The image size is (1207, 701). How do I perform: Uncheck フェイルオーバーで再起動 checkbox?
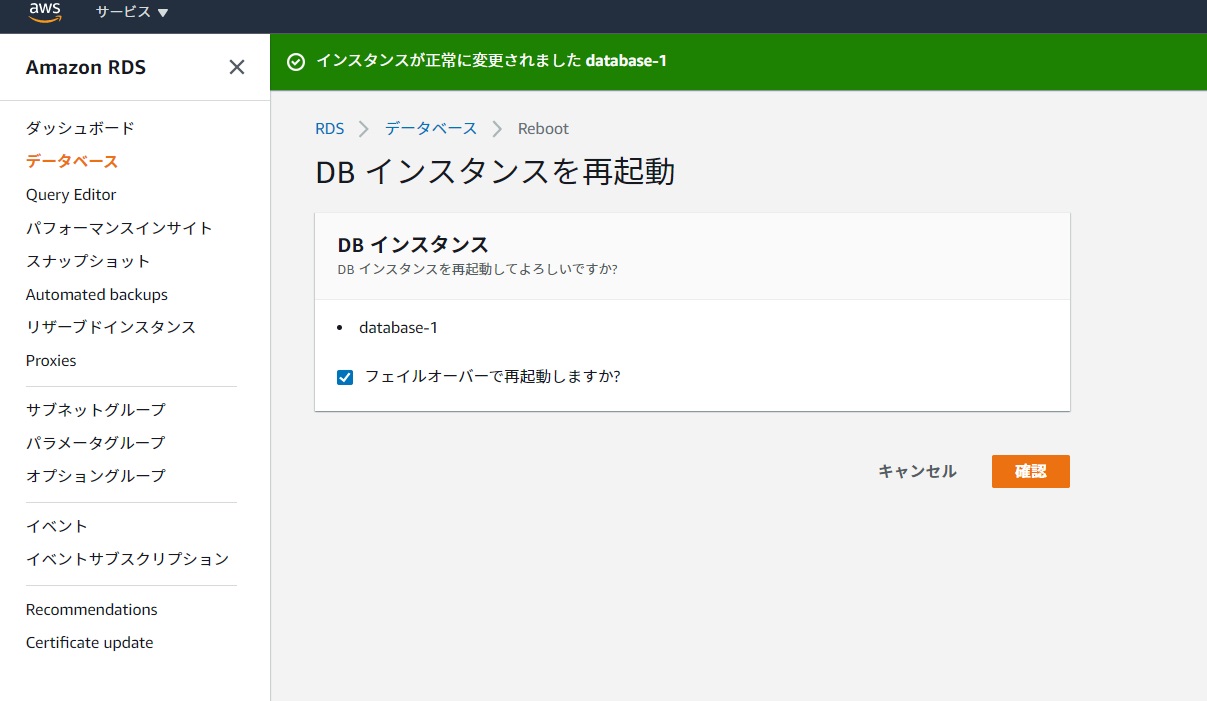(x=345, y=377)
